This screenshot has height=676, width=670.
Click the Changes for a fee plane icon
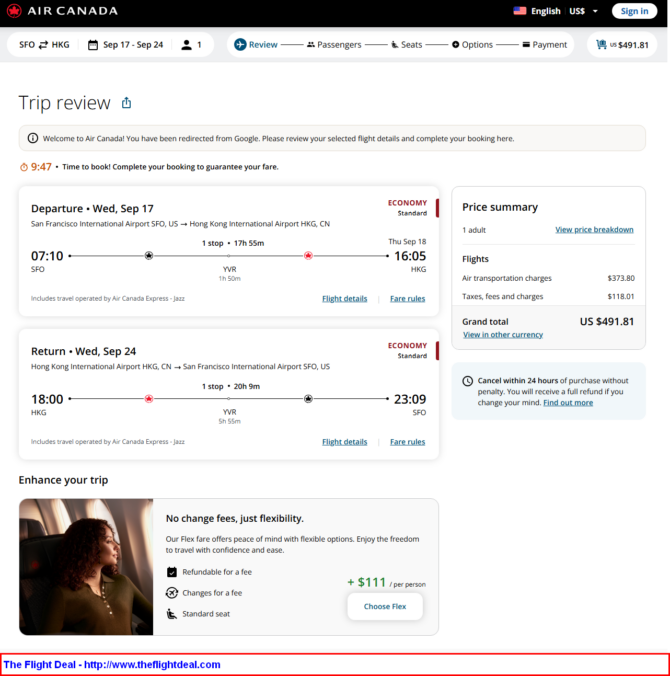[172, 593]
